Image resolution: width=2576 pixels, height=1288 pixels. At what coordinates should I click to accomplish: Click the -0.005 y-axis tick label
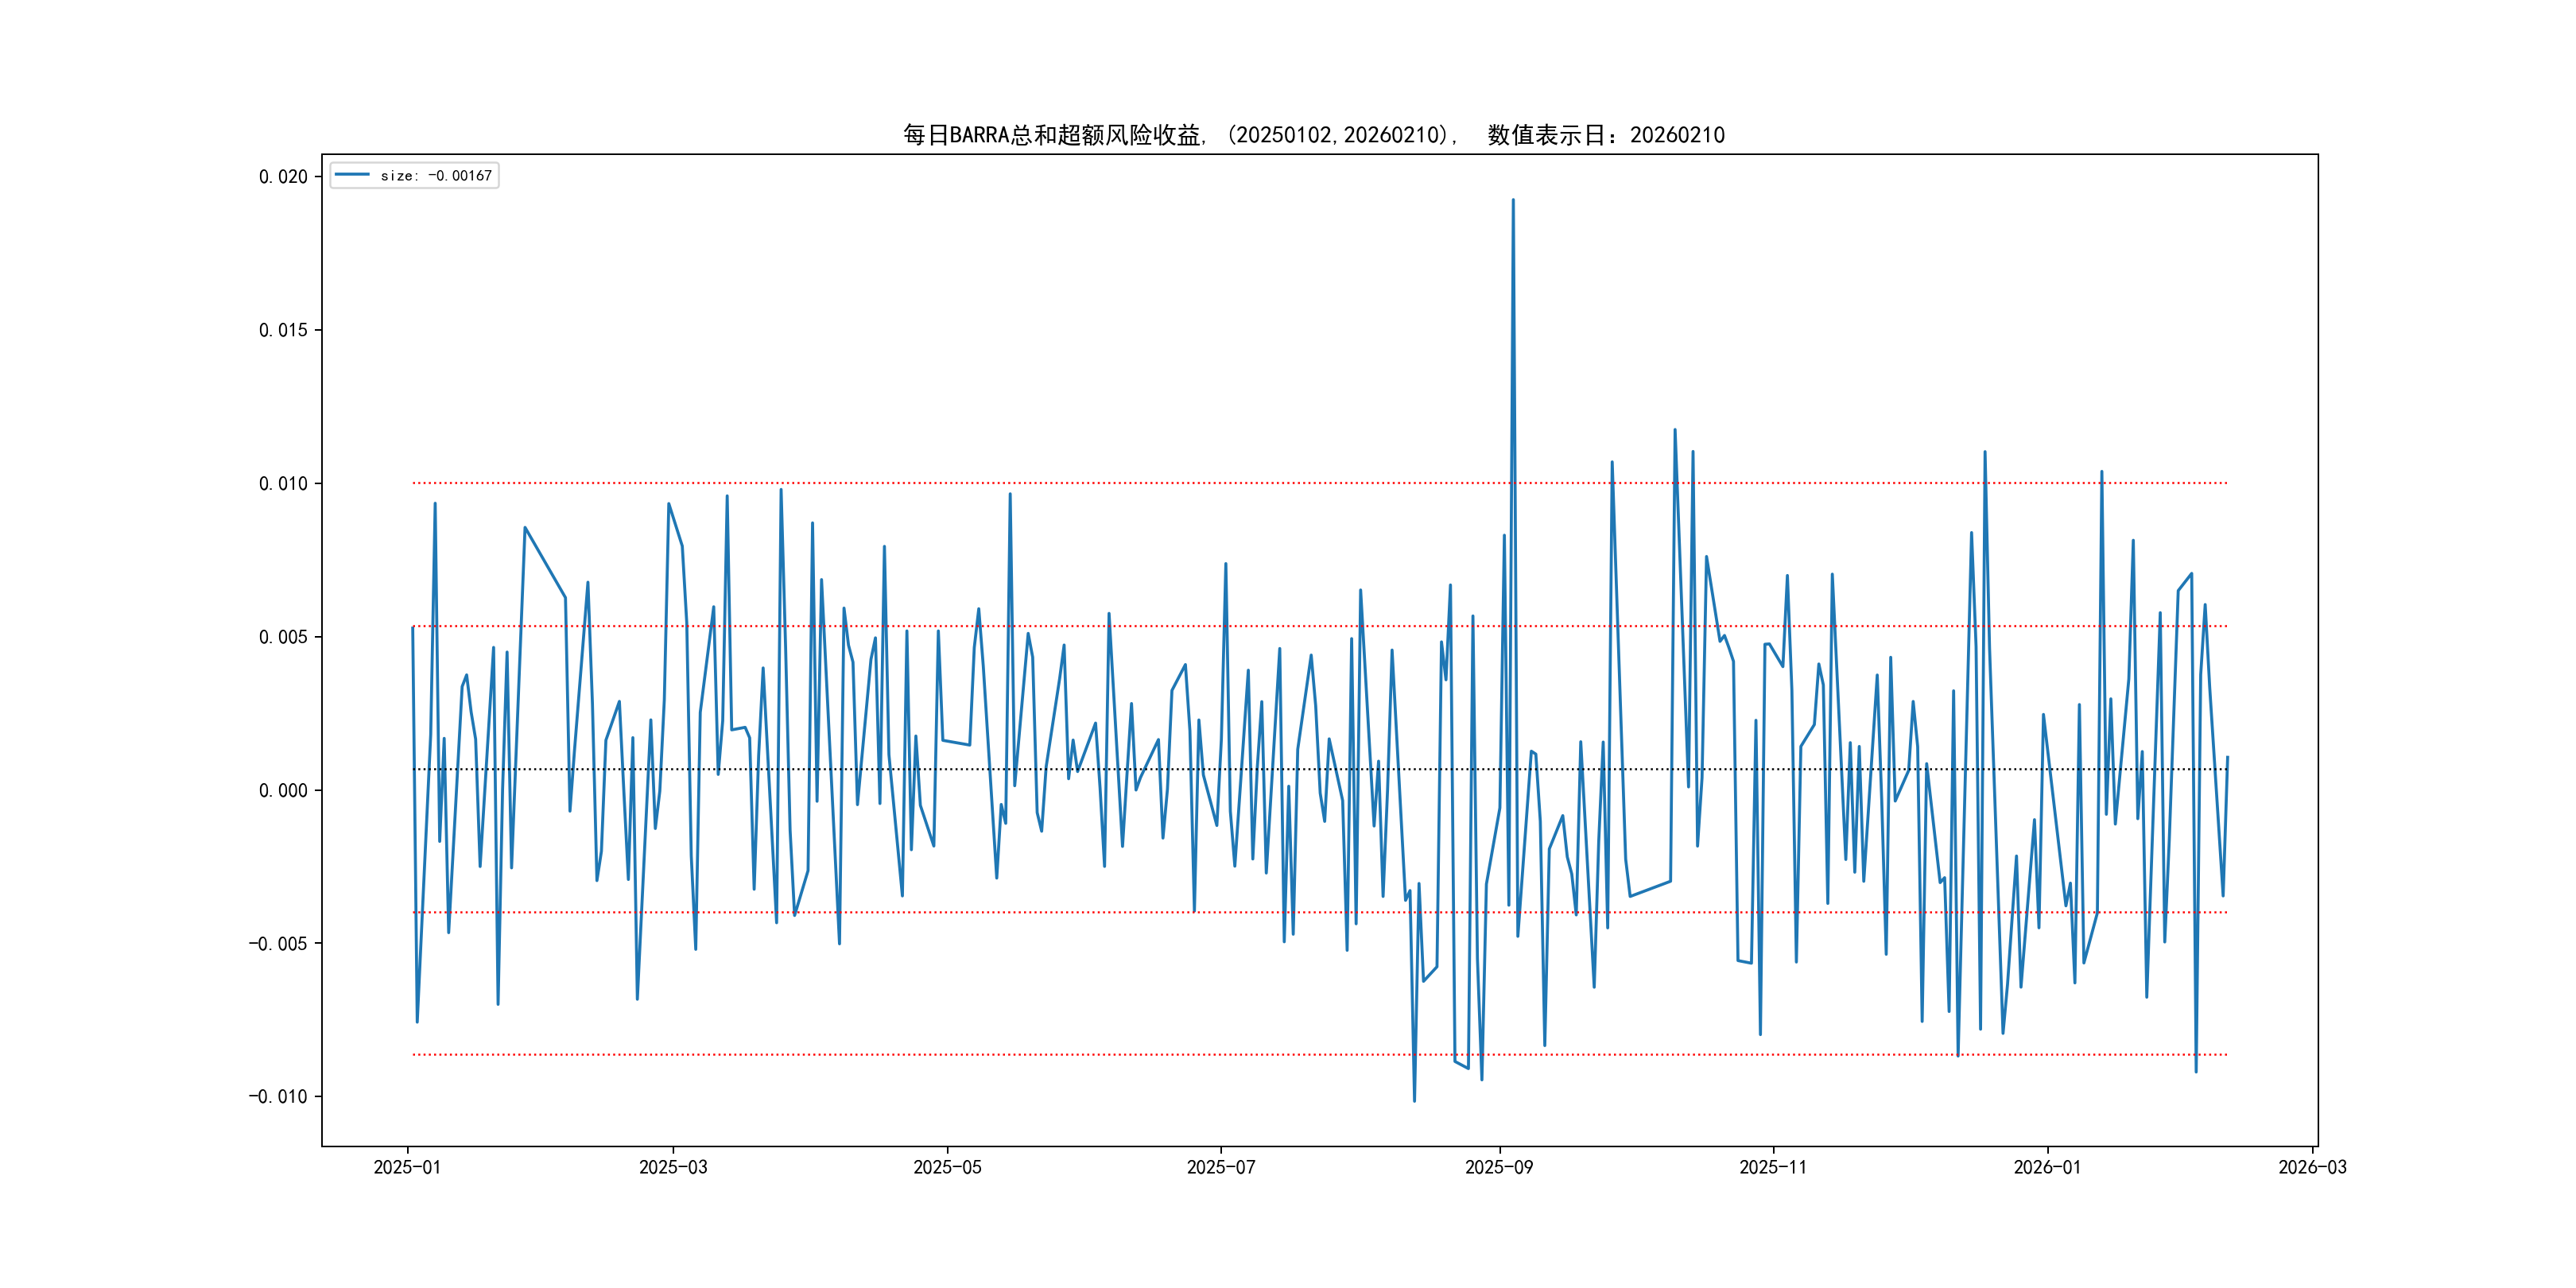point(278,944)
